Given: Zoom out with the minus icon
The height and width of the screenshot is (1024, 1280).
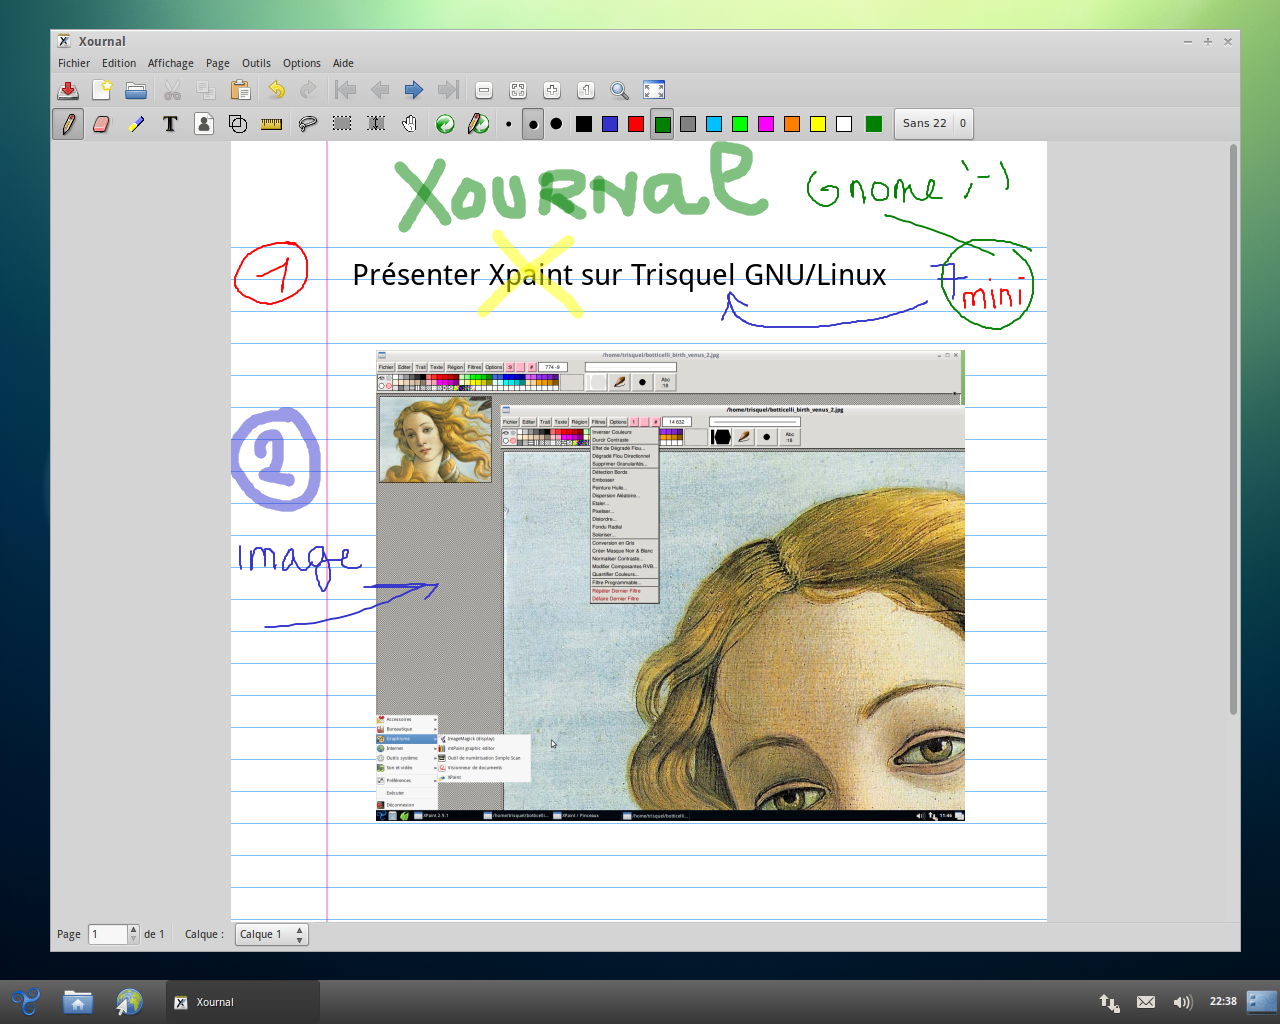Looking at the screenshot, I should pos(484,90).
